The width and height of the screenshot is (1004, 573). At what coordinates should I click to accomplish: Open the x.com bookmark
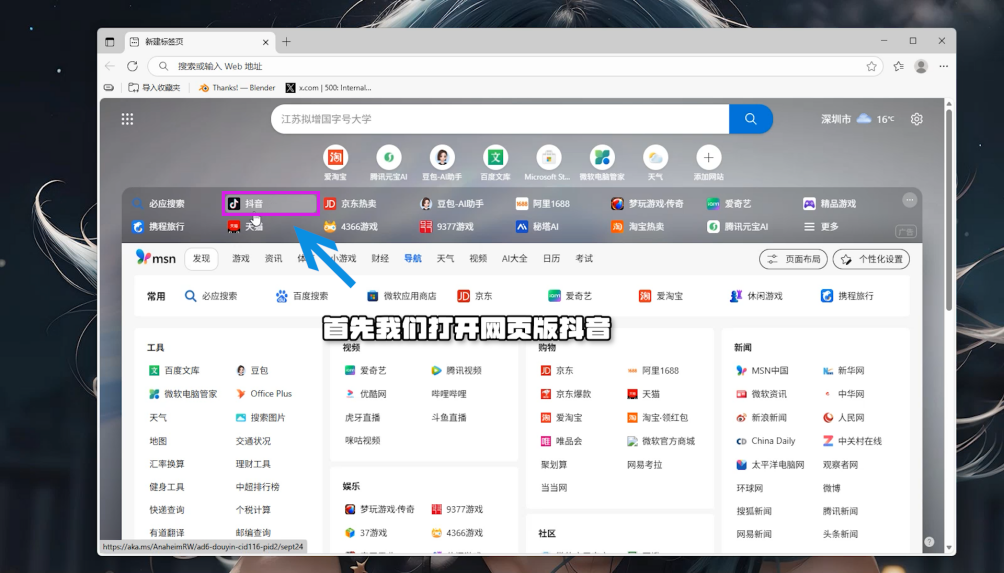pyautogui.click(x=328, y=88)
